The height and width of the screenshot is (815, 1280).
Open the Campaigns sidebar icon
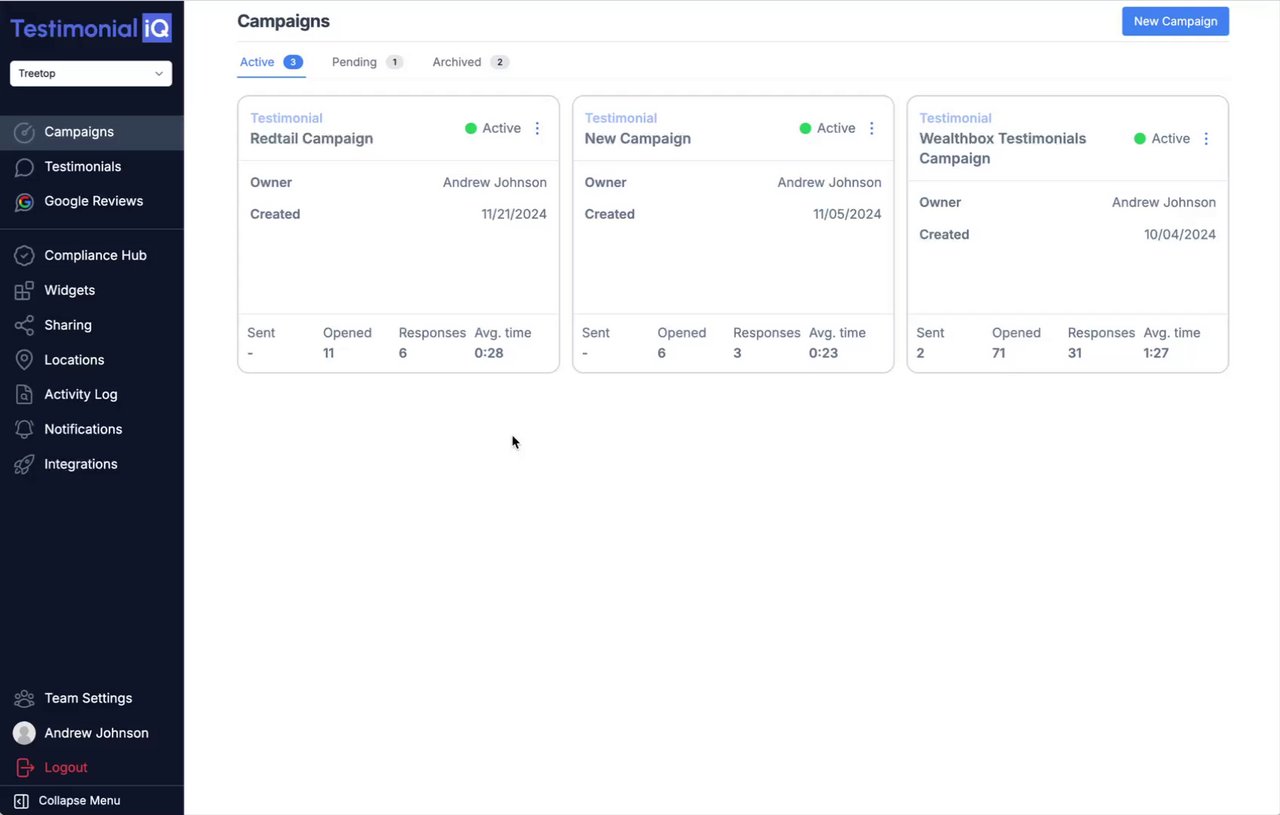(24, 132)
